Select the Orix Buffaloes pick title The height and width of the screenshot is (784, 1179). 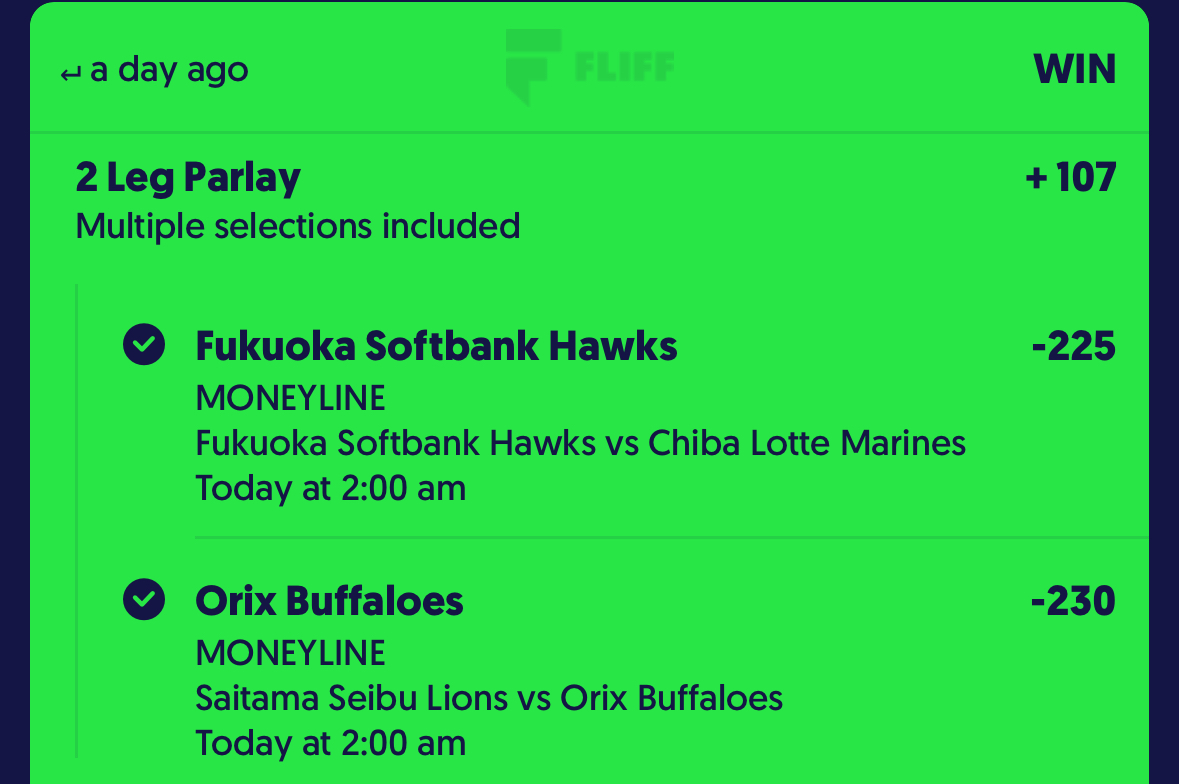(x=329, y=601)
